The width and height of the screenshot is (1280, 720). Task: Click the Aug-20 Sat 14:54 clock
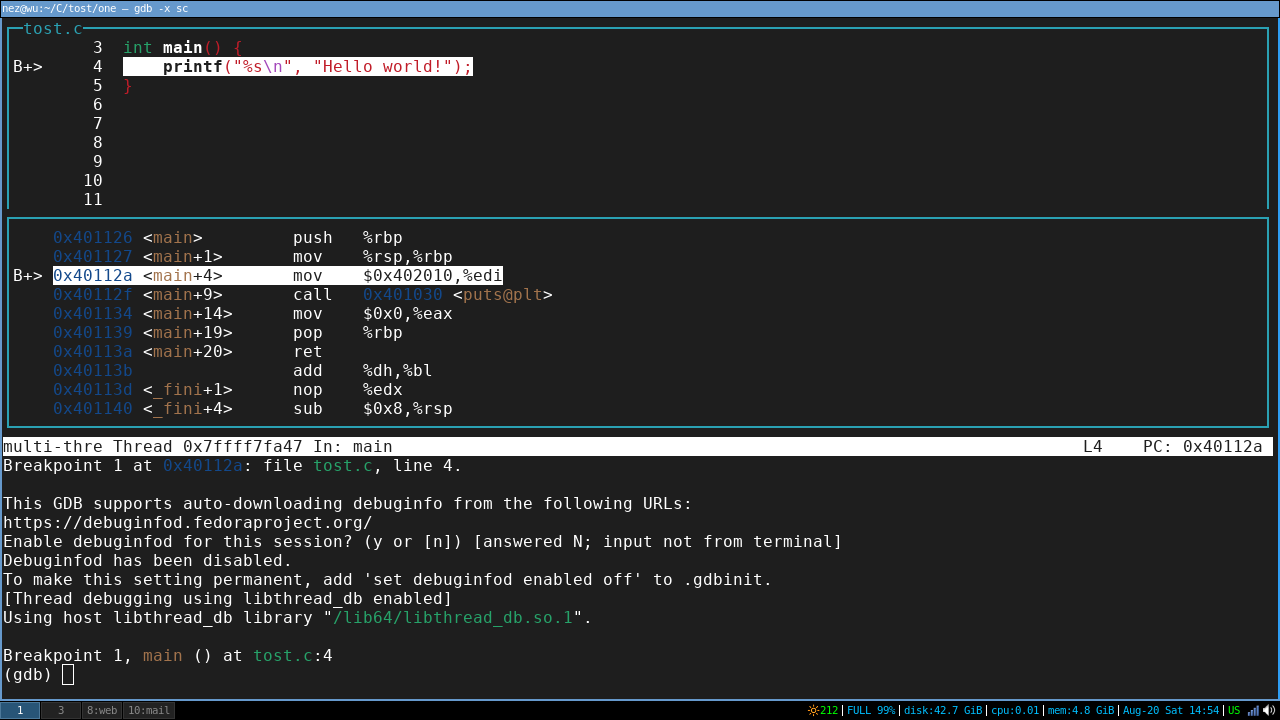(1171, 710)
